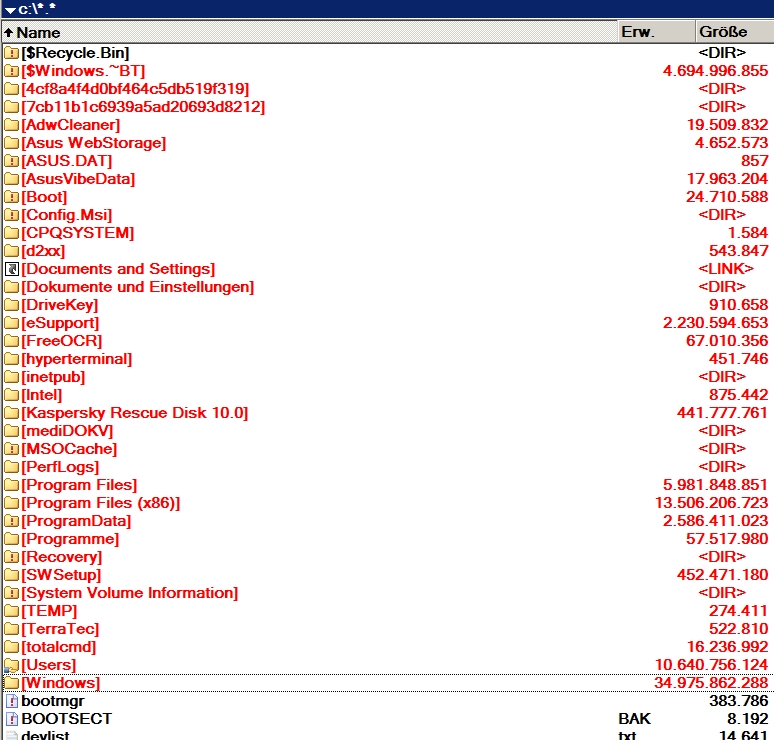Sort by the Erw. extension column header
The image size is (774, 740).
(657, 32)
